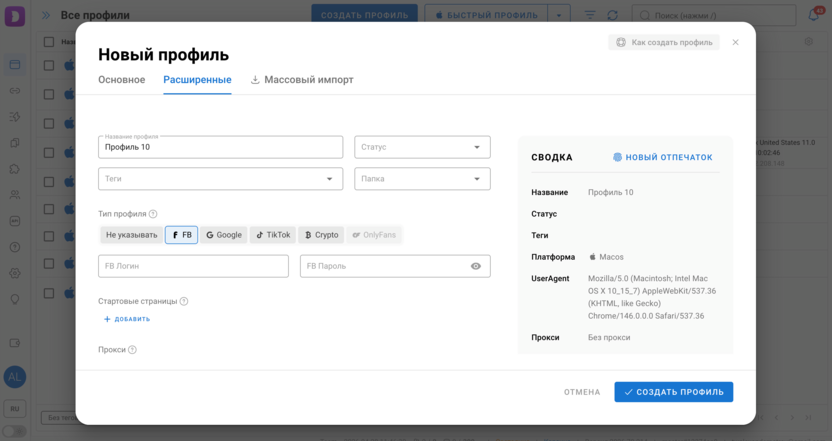Click help icon next to Тип профиля
The width and height of the screenshot is (832, 441).
[x=153, y=214]
